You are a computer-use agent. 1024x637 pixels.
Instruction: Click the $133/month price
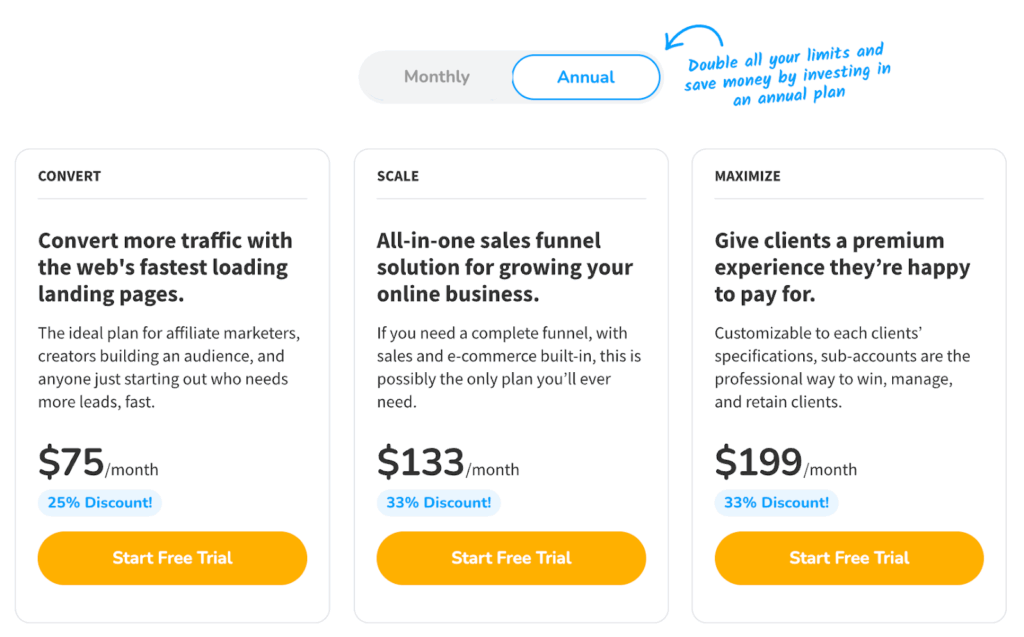448,464
